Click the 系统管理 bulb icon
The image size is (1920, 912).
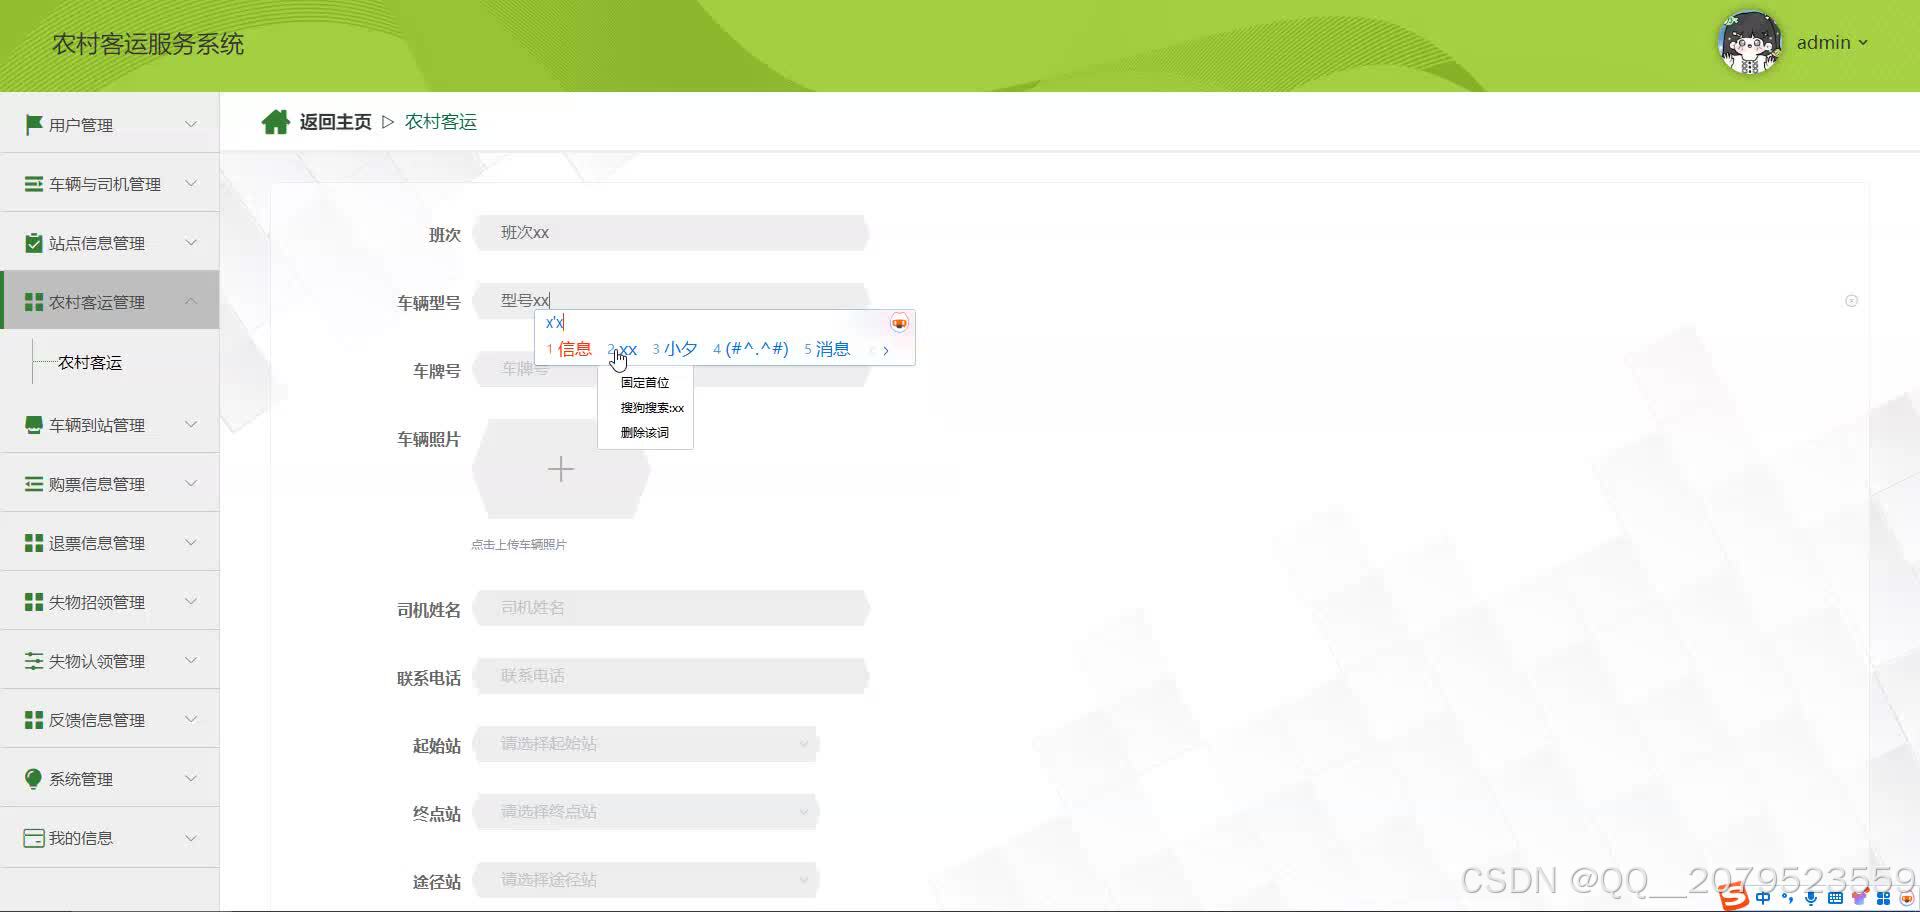33,779
